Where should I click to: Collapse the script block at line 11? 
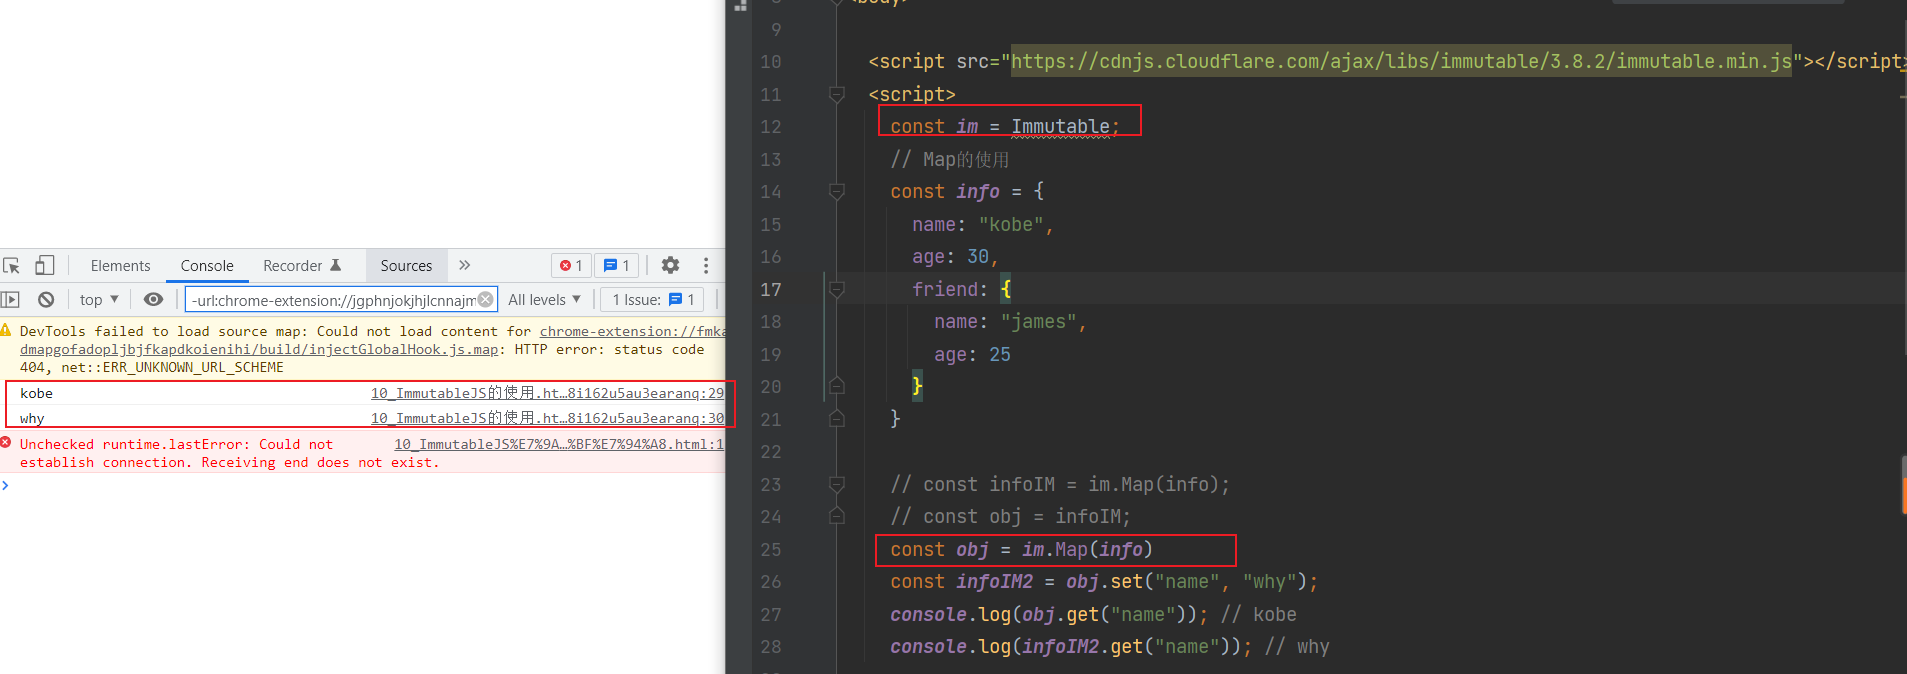pos(837,94)
